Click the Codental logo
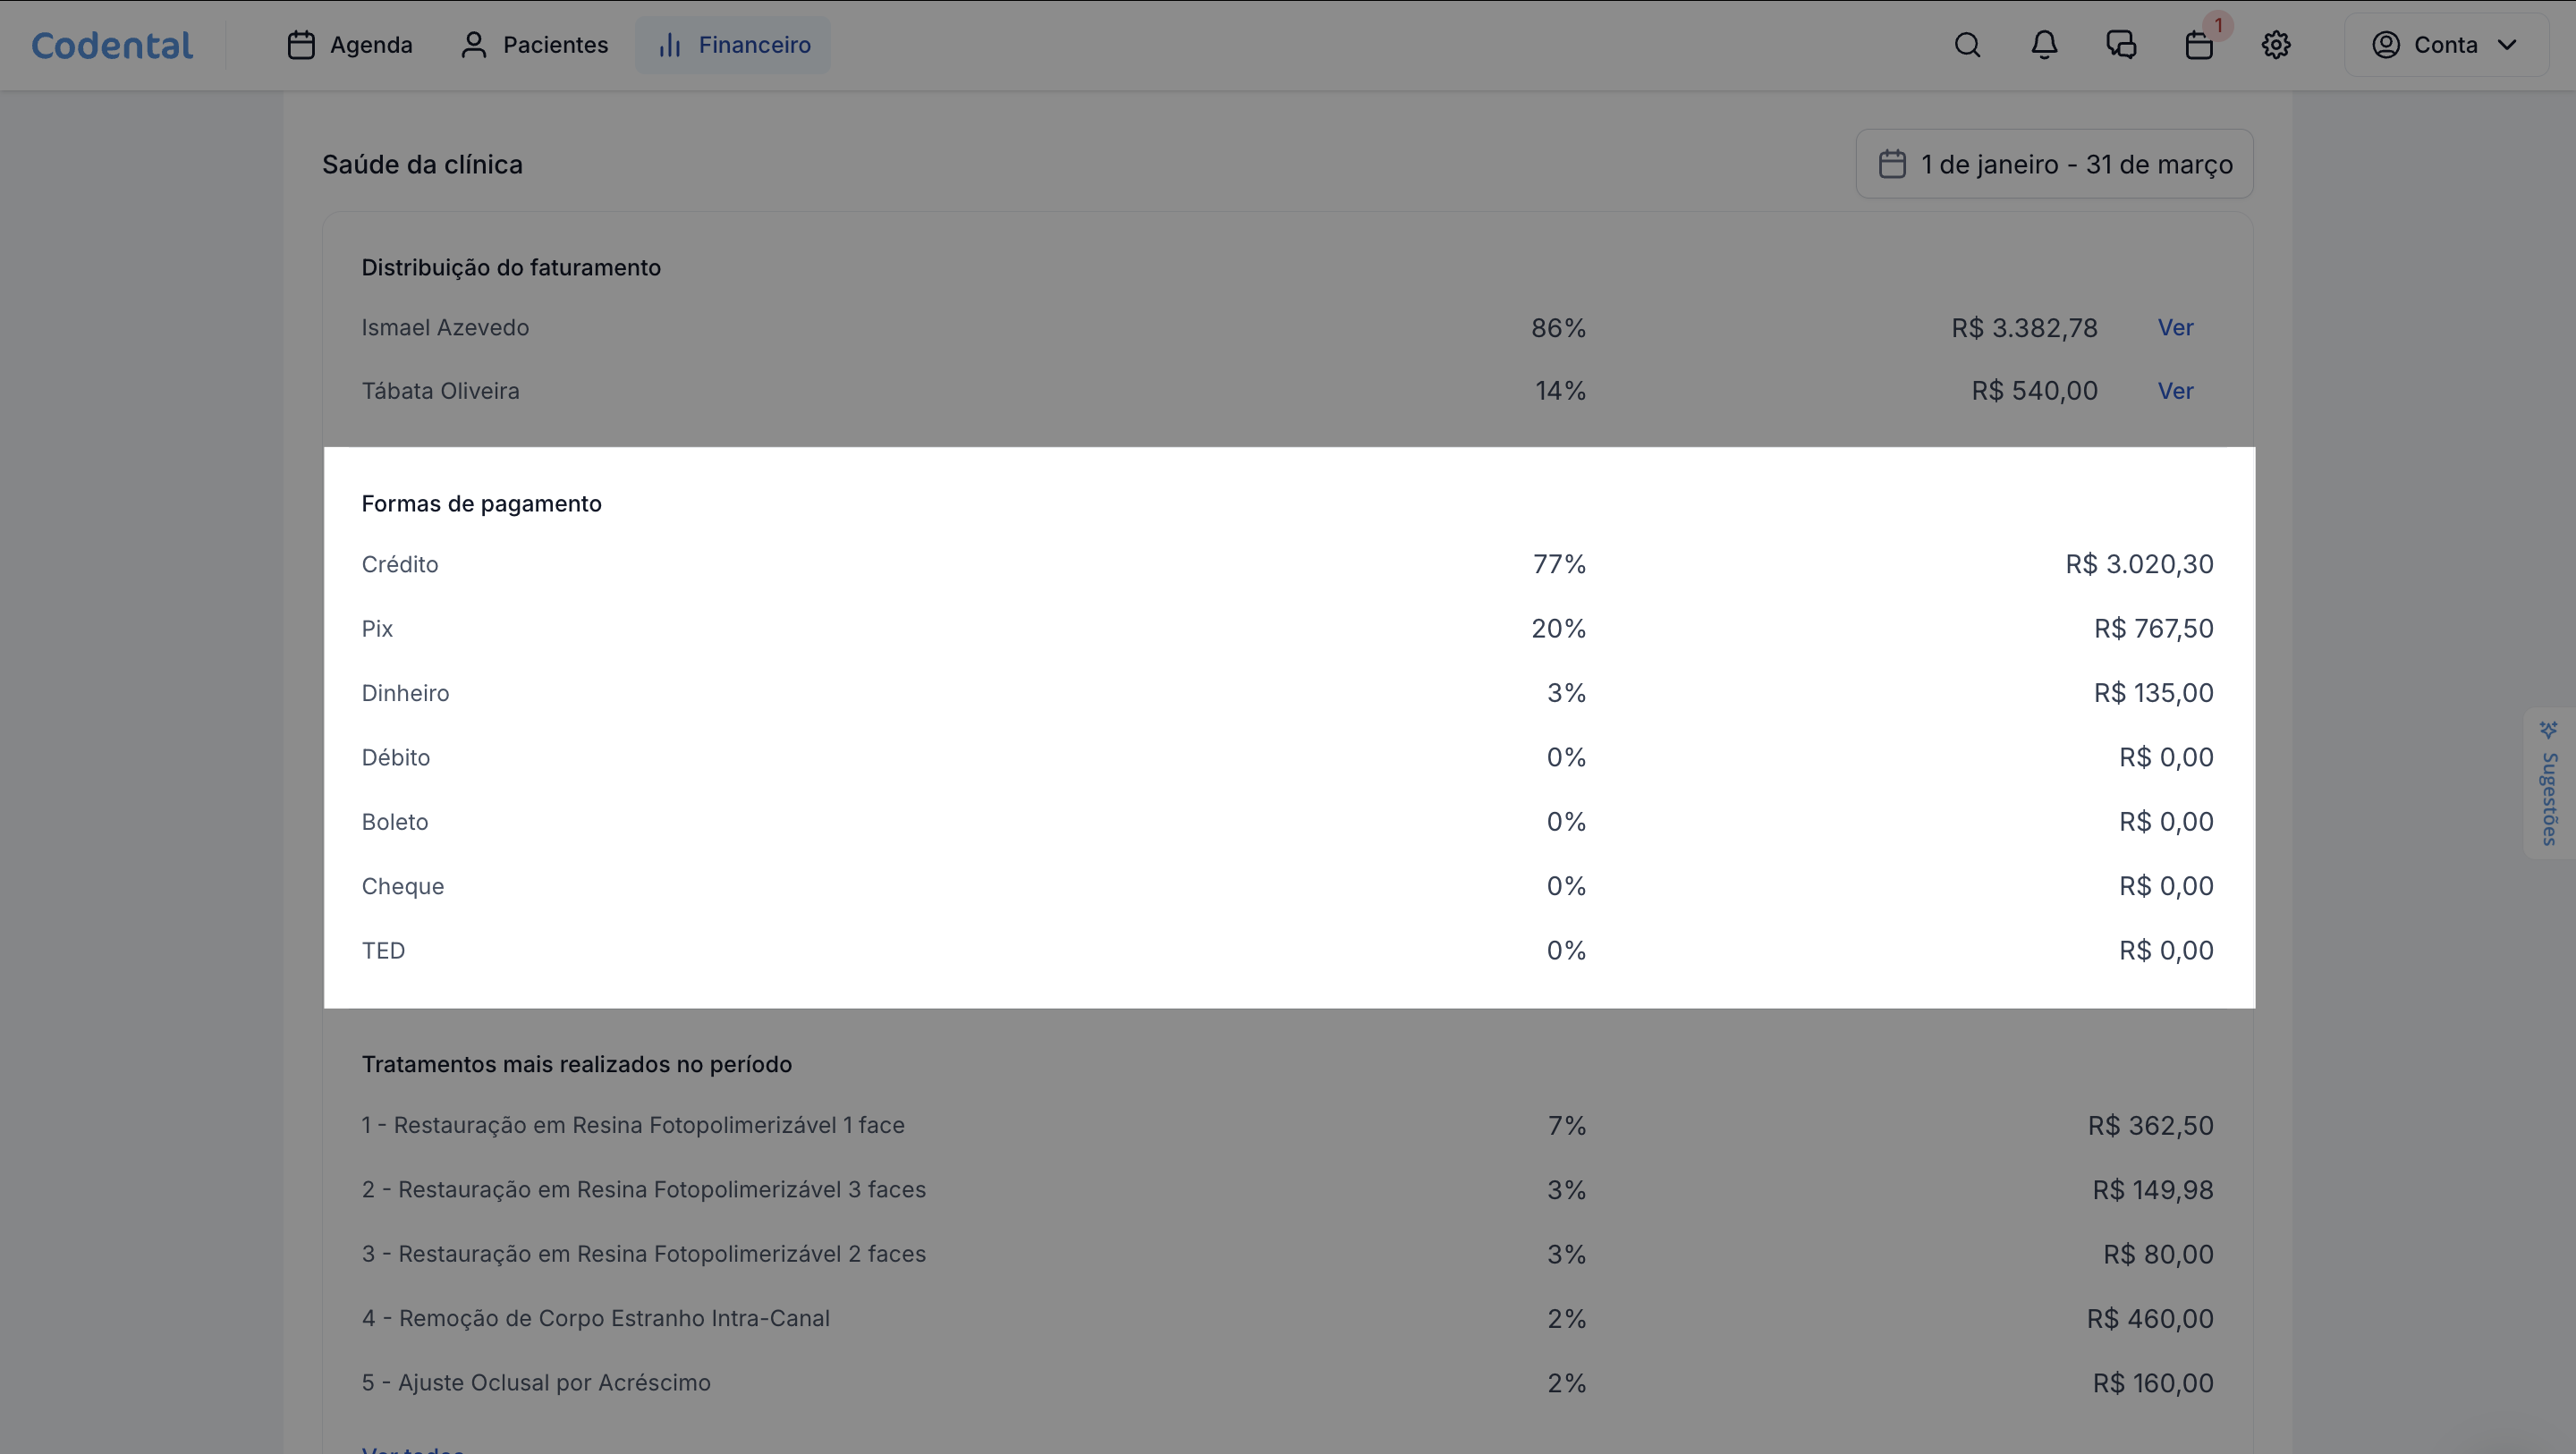This screenshot has width=2576, height=1454. pyautogui.click(x=112, y=45)
